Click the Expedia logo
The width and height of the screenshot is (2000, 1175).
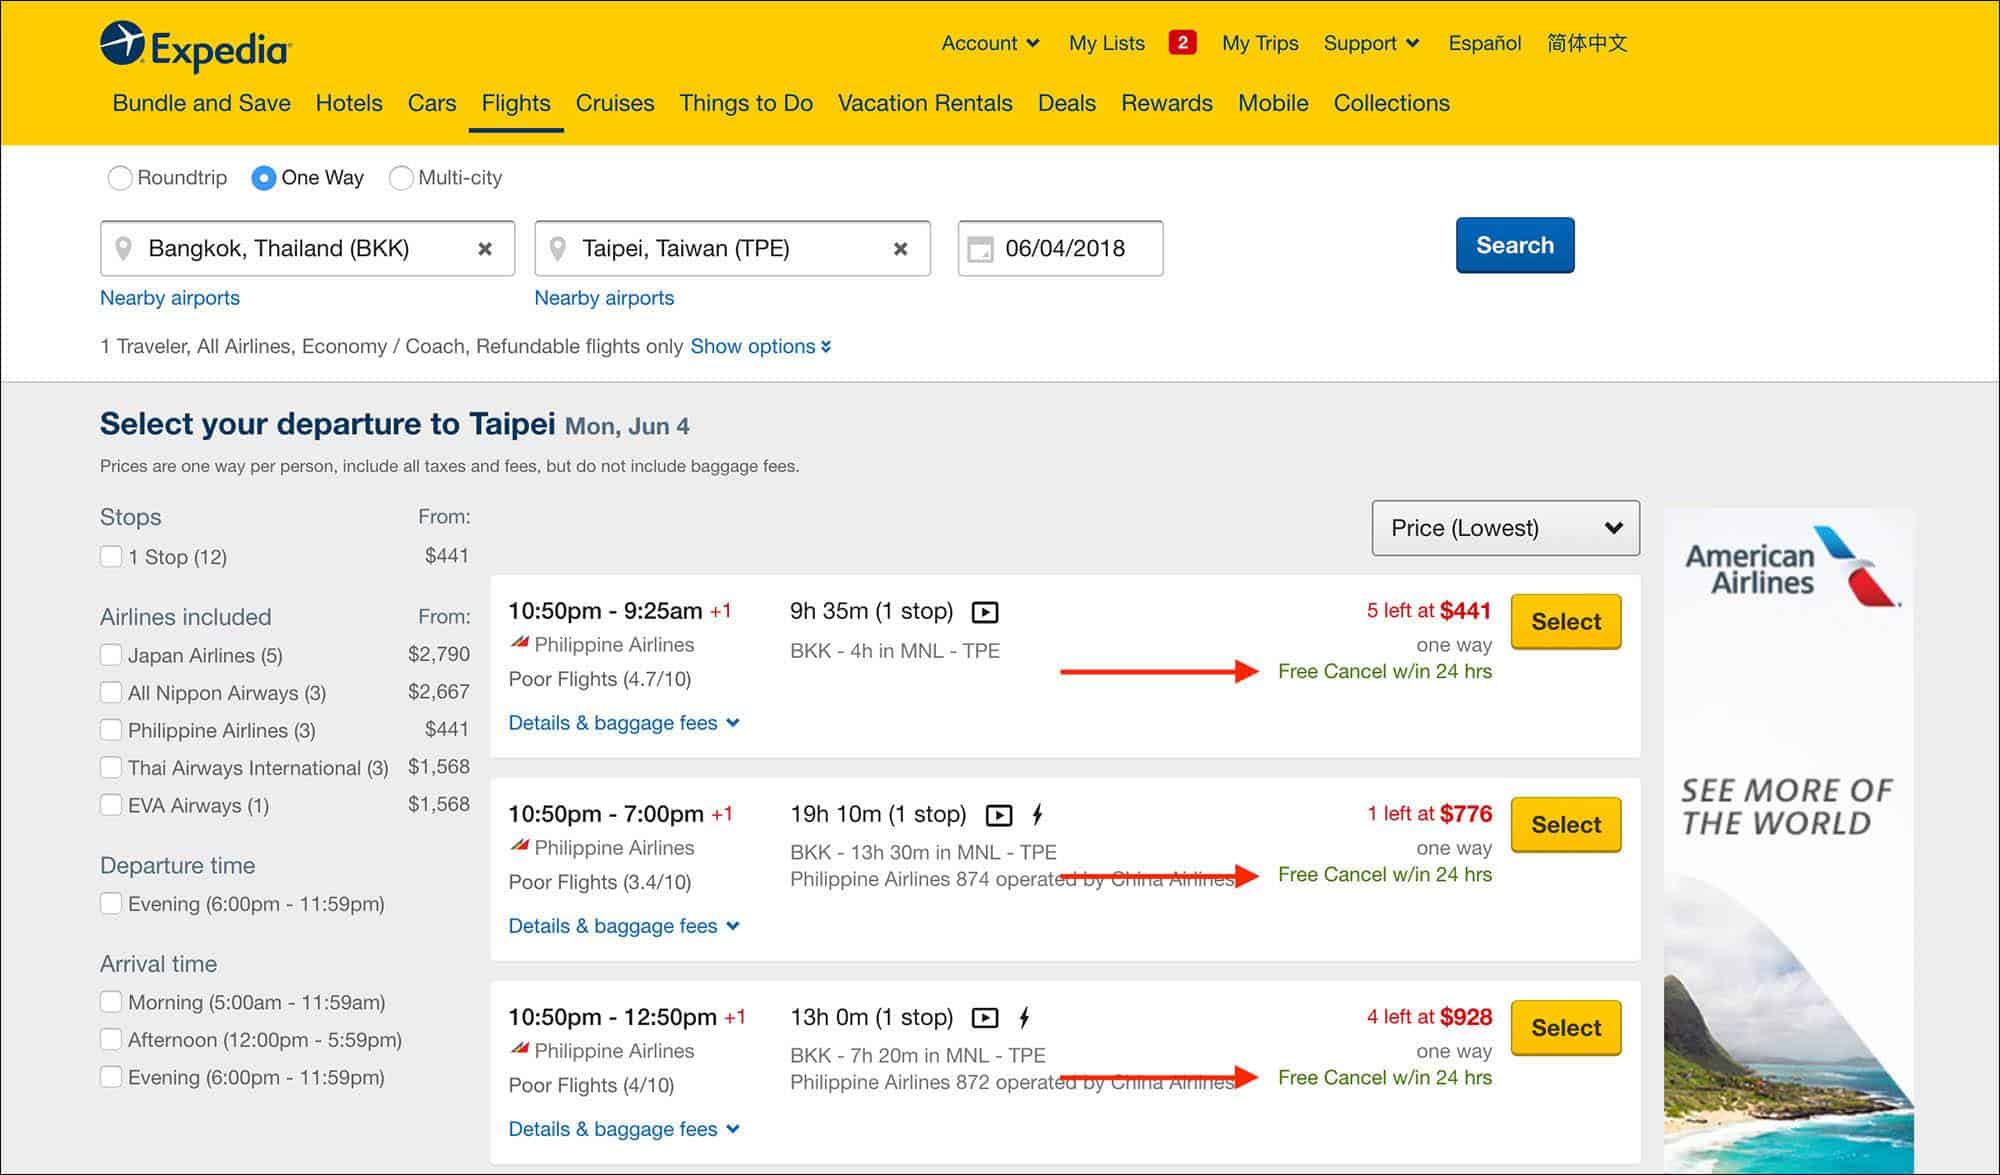click(x=196, y=46)
